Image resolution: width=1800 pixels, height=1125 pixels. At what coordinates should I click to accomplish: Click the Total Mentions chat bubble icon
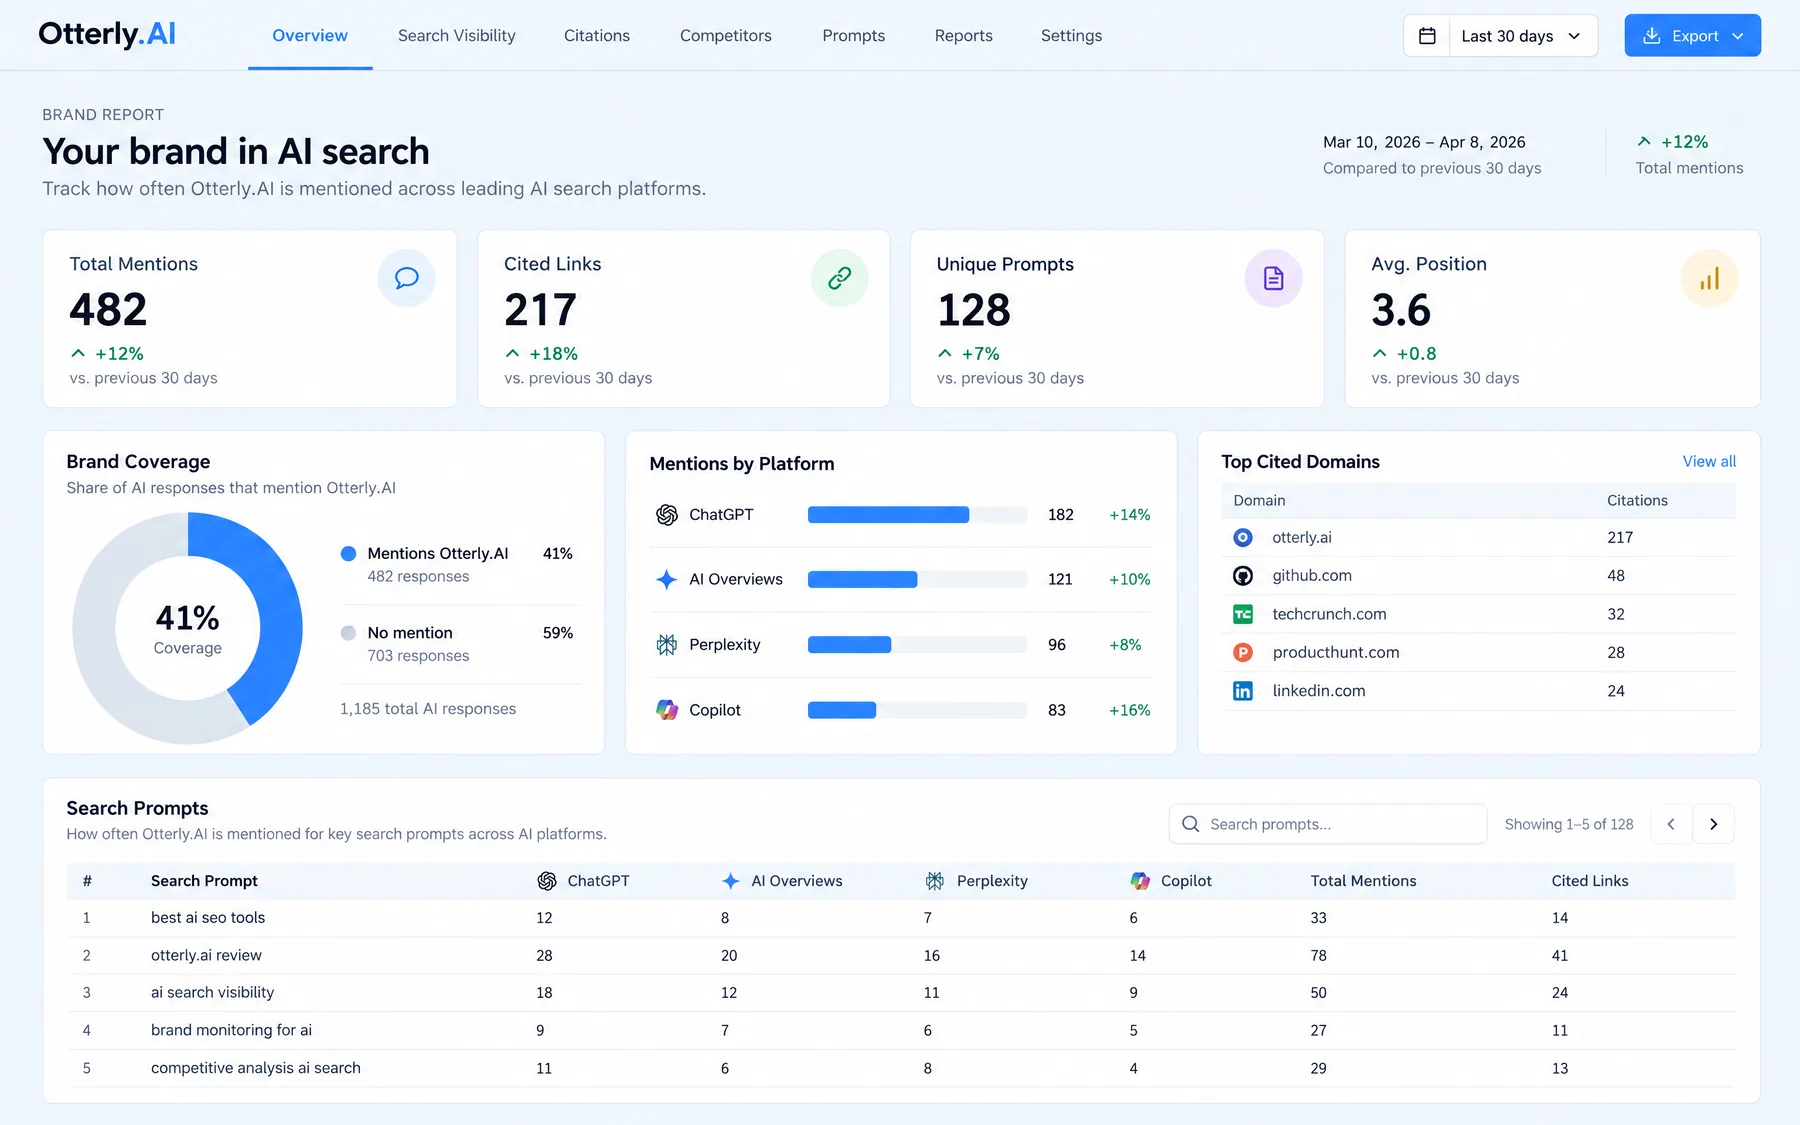pos(406,278)
